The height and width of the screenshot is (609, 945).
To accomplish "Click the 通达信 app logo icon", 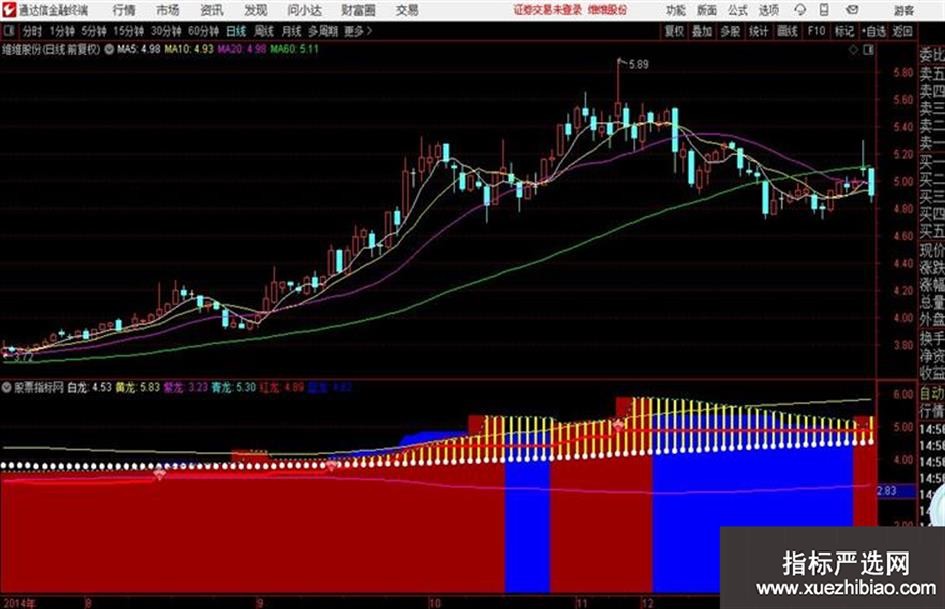I will (x=9, y=10).
